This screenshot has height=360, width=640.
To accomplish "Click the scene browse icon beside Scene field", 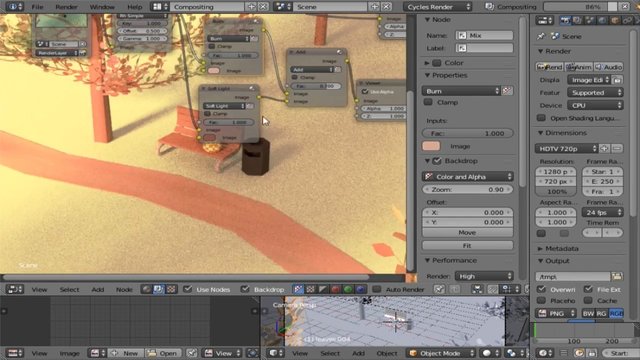I will [282, 7].
